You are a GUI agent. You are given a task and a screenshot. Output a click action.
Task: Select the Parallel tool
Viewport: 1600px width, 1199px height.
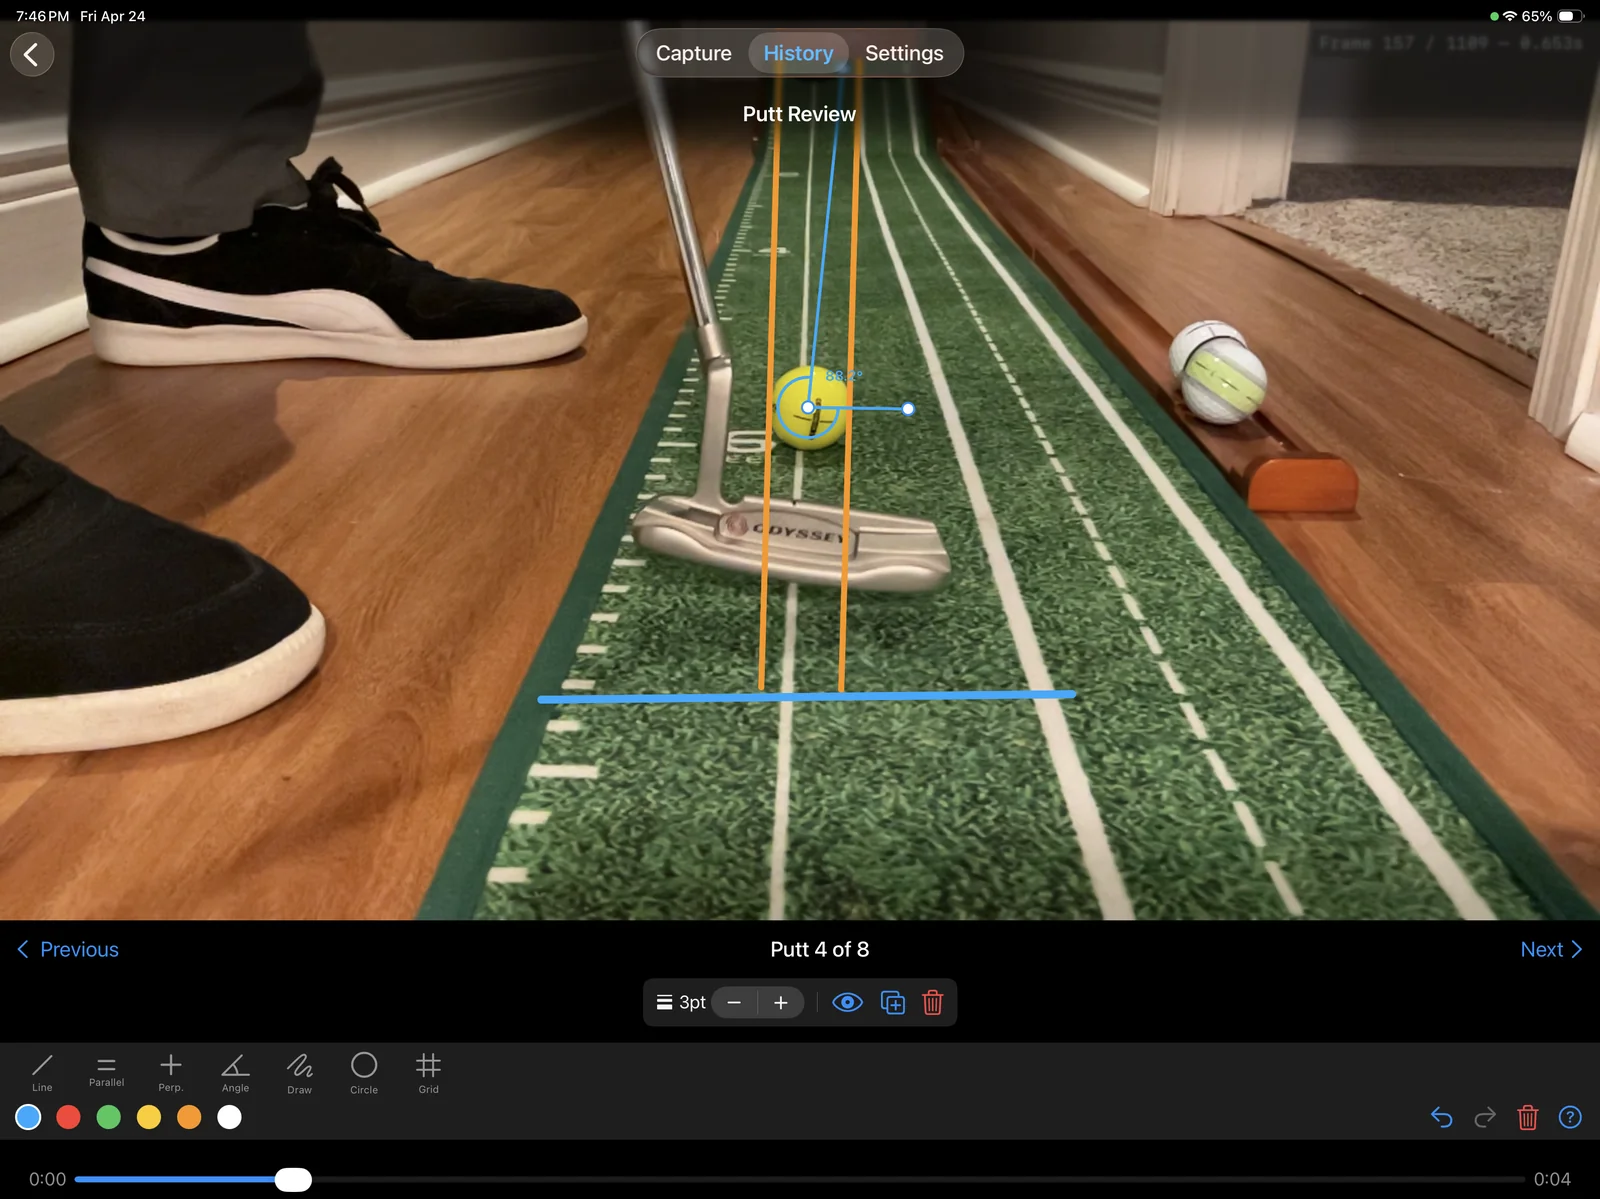106,1073
